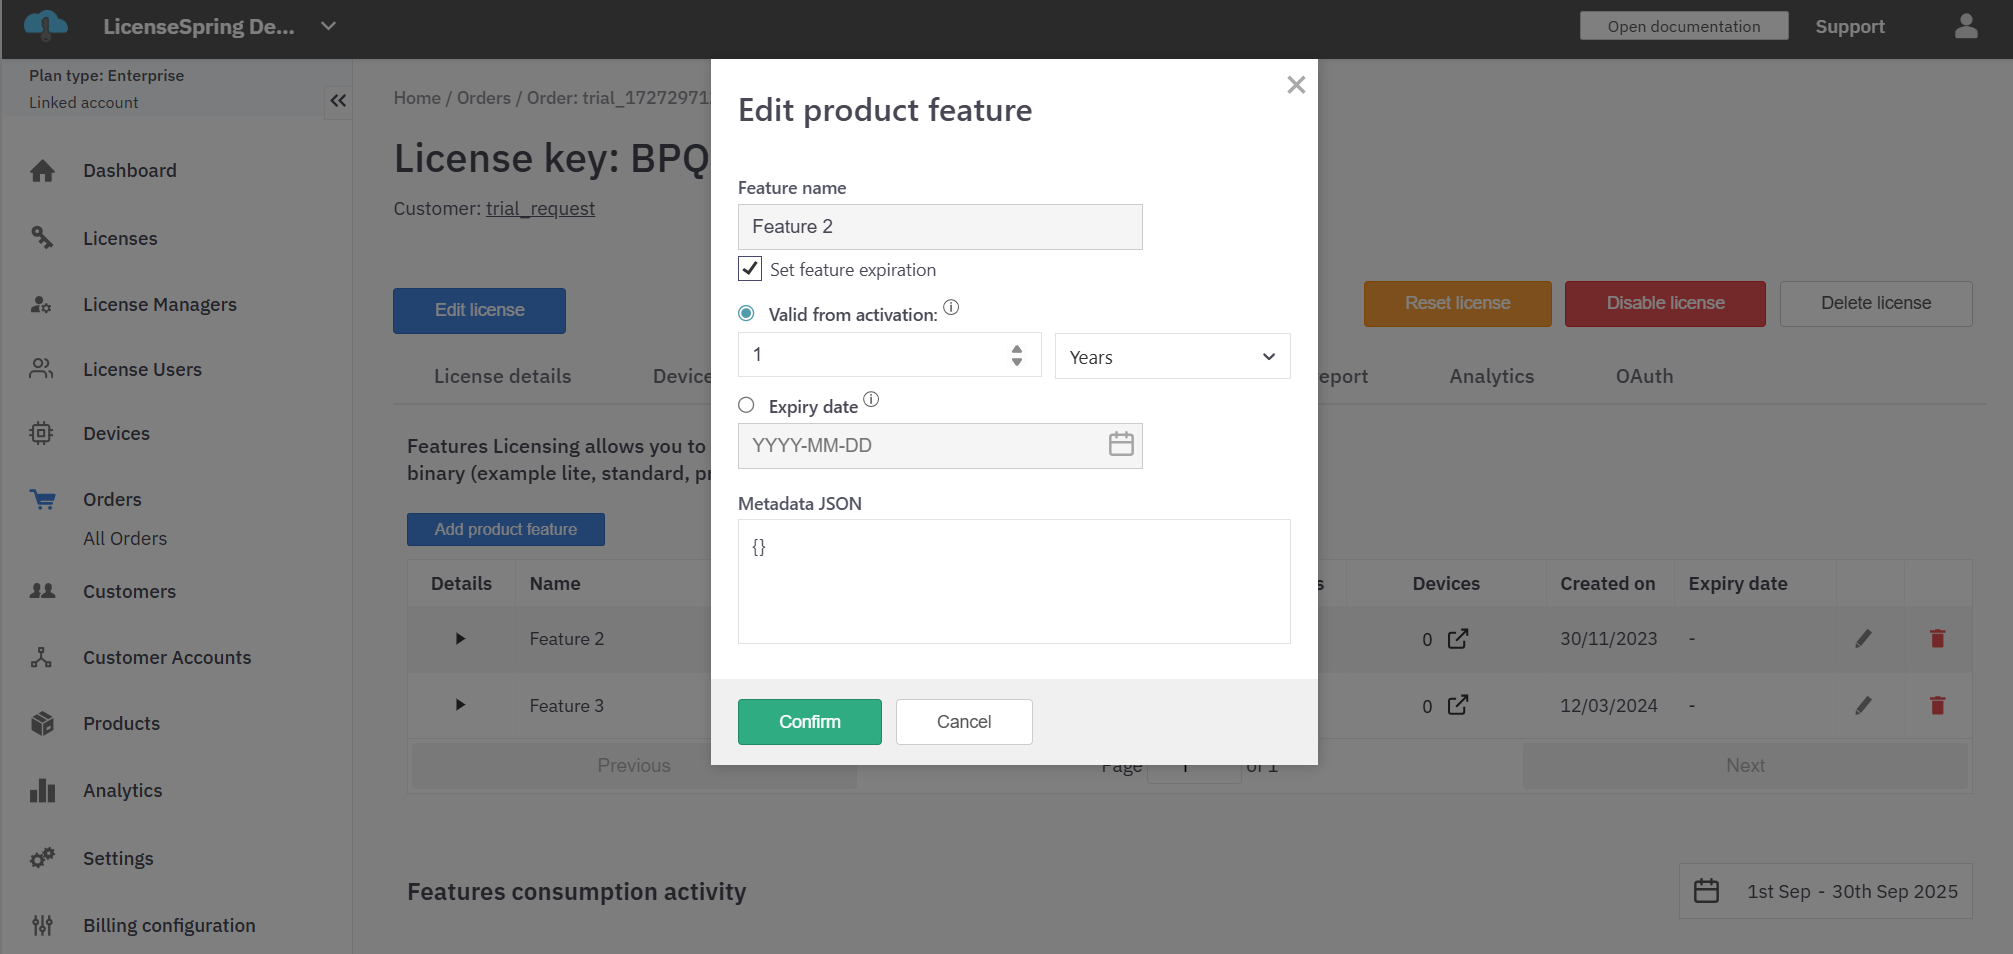Click the info icon next to Valid from activation
This screenshot has height=954, width=2013.
[x=951, y=308]
